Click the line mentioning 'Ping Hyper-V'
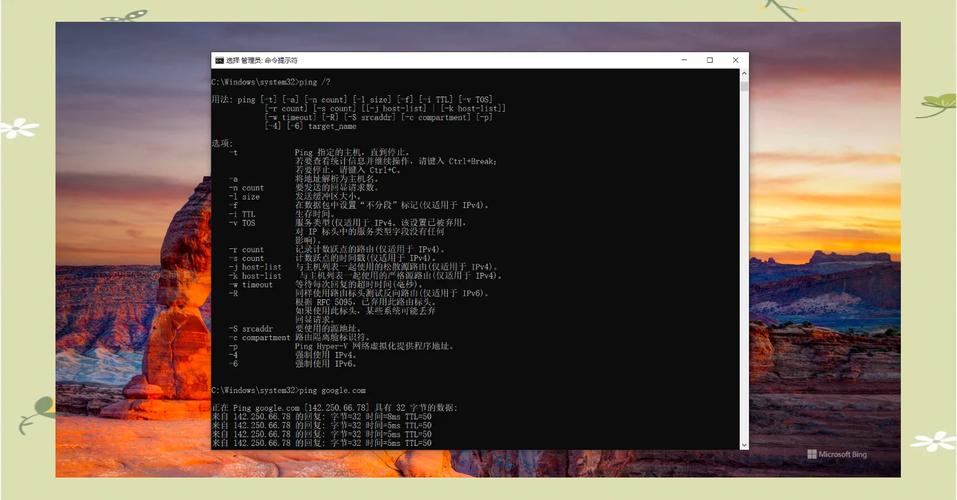The width and height of the screenshot is (957, 500). (x=375, y=346)
